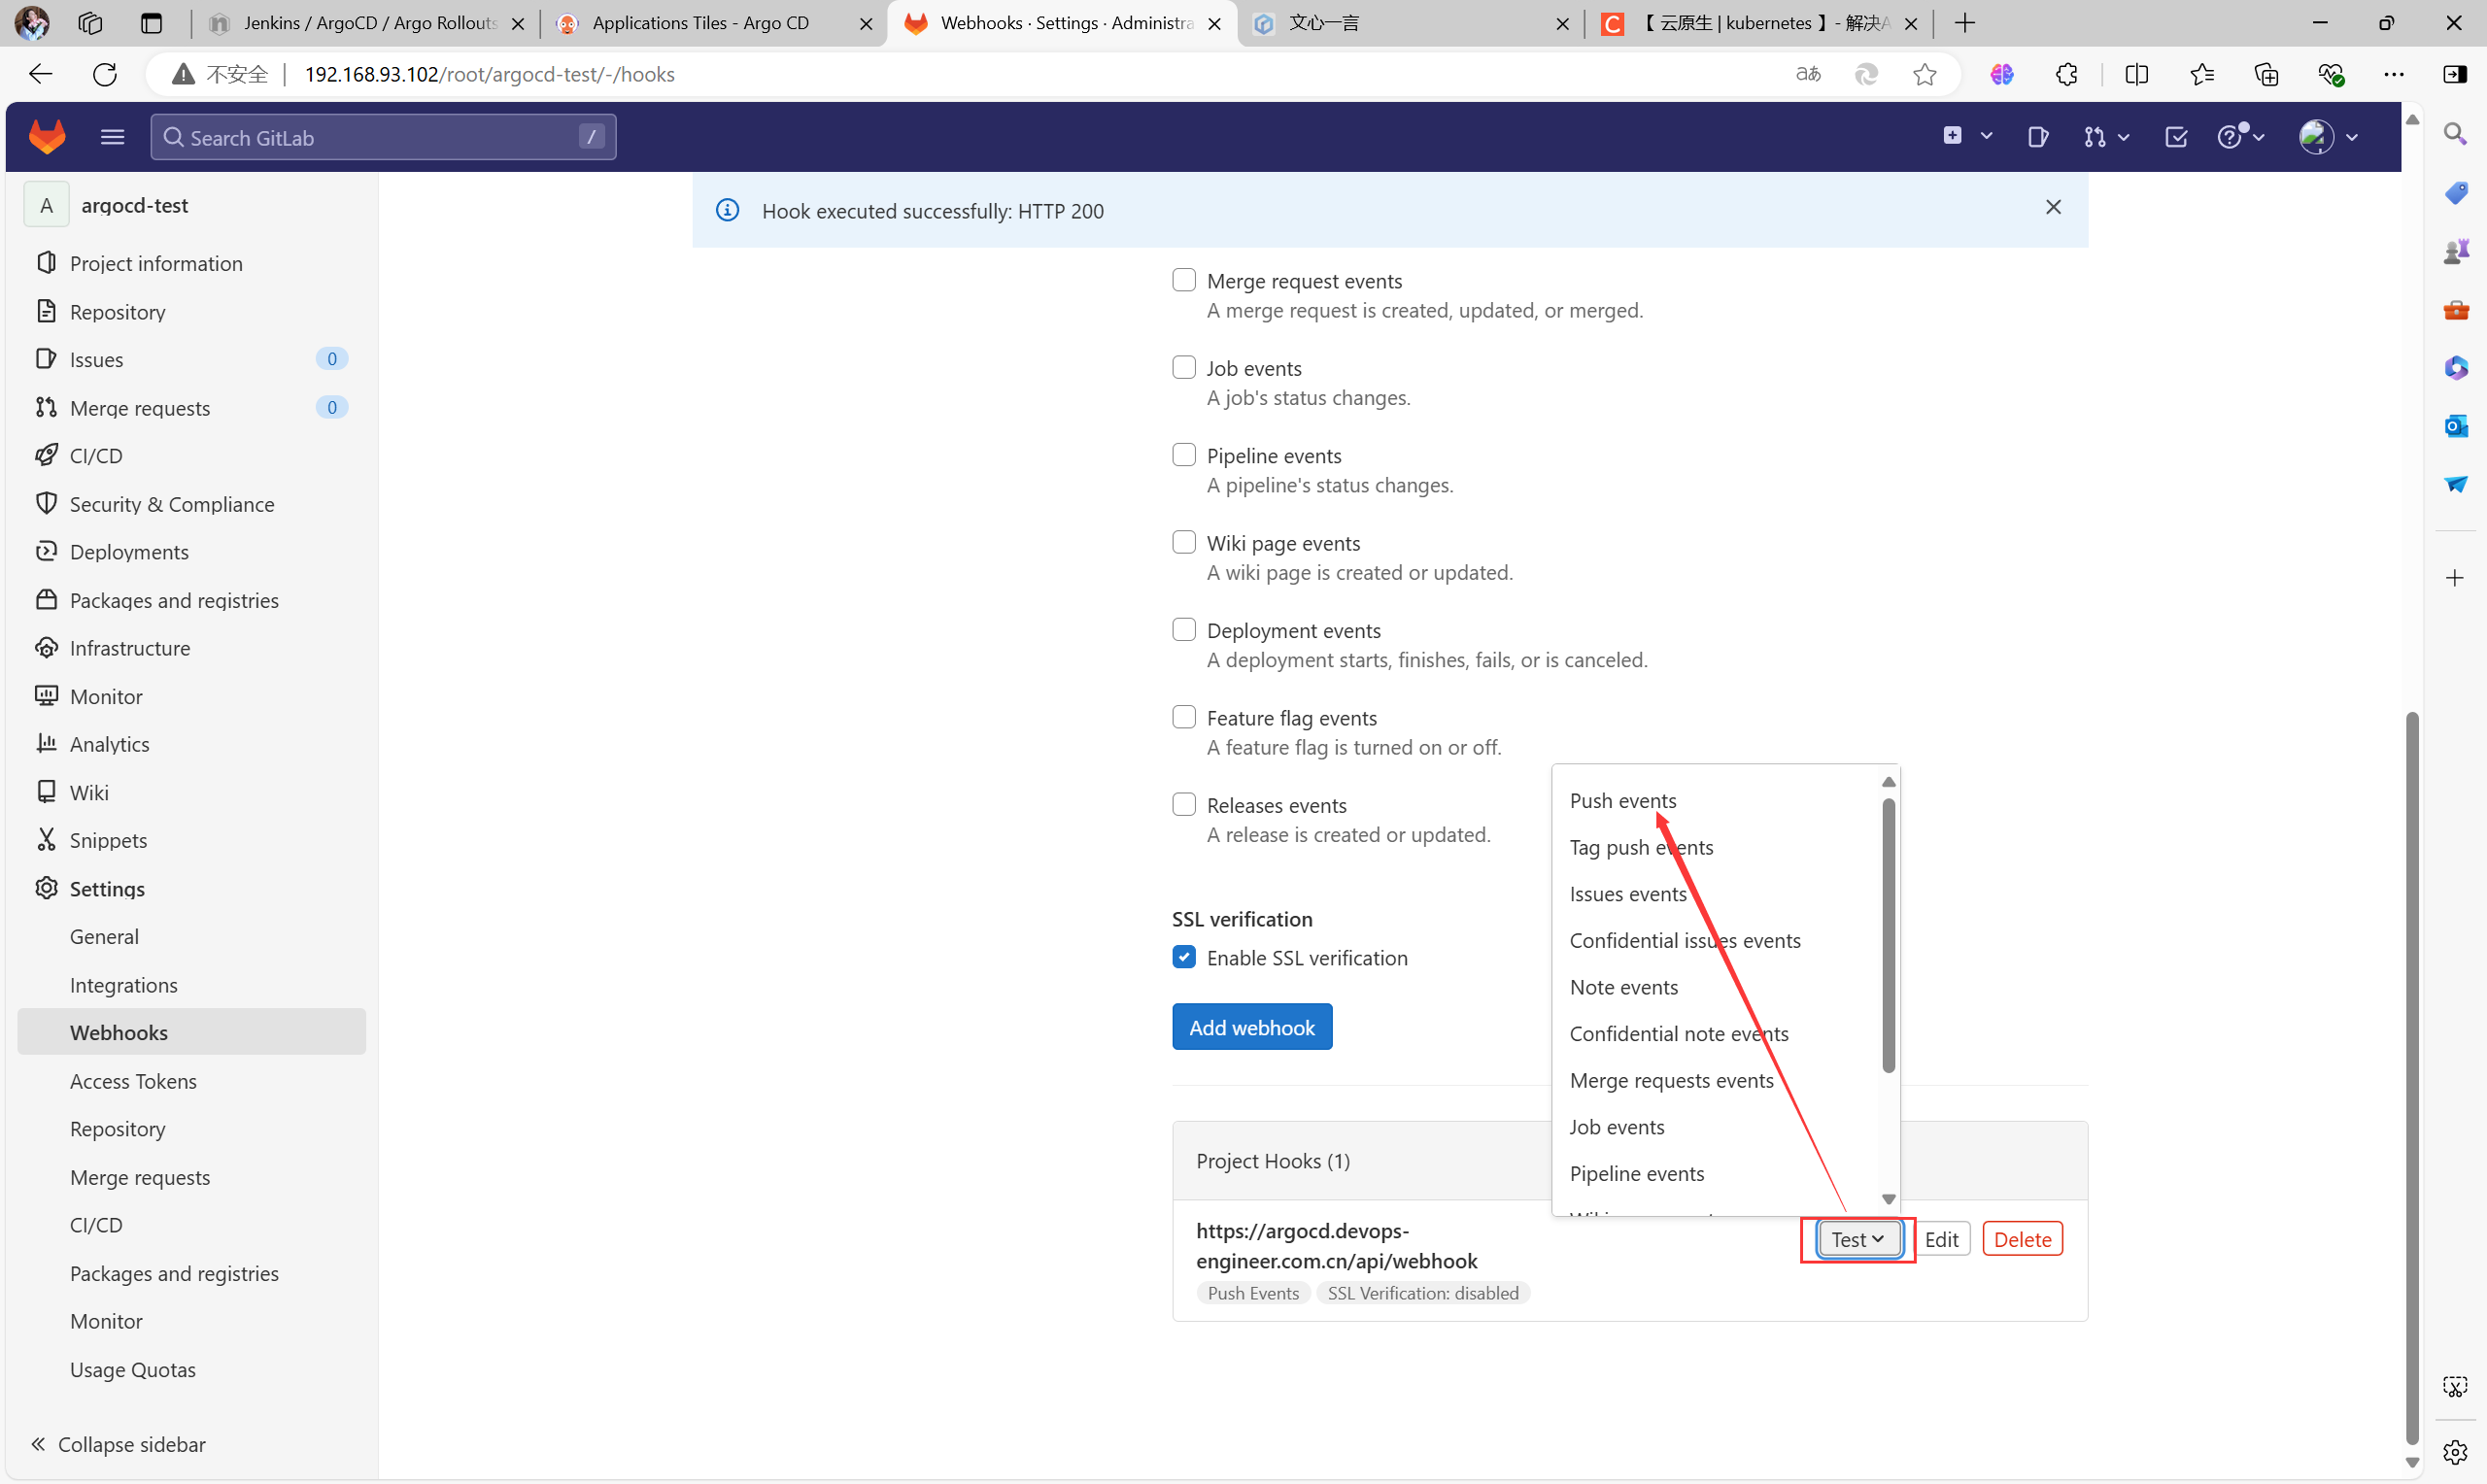Check the Wiki page events checkbox
The image size is (2487, 1484).
[1184, 542]
